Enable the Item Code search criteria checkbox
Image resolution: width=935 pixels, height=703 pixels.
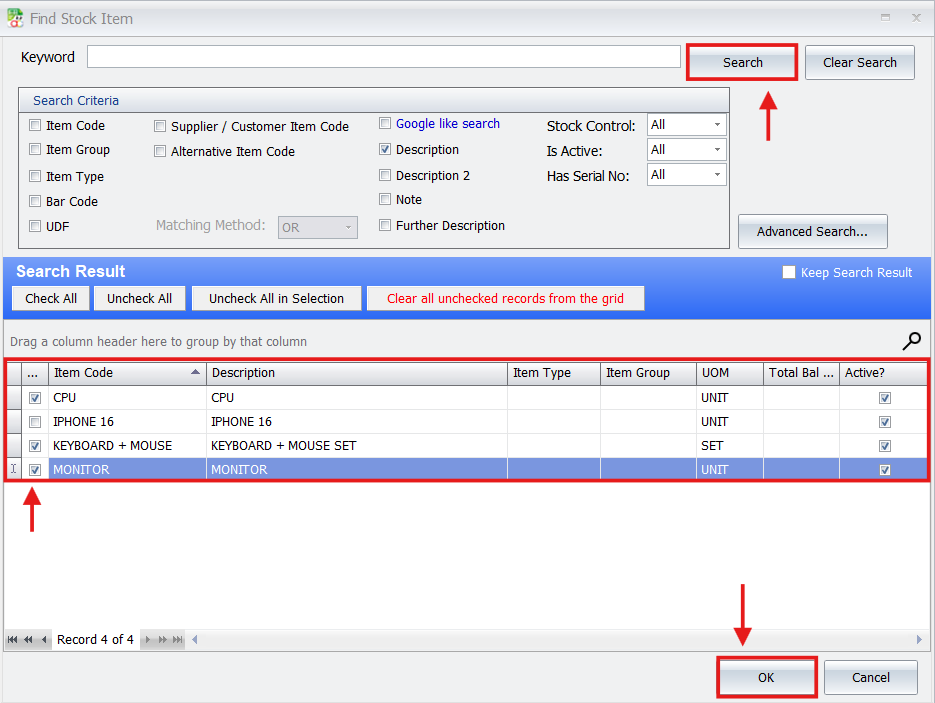36,126
